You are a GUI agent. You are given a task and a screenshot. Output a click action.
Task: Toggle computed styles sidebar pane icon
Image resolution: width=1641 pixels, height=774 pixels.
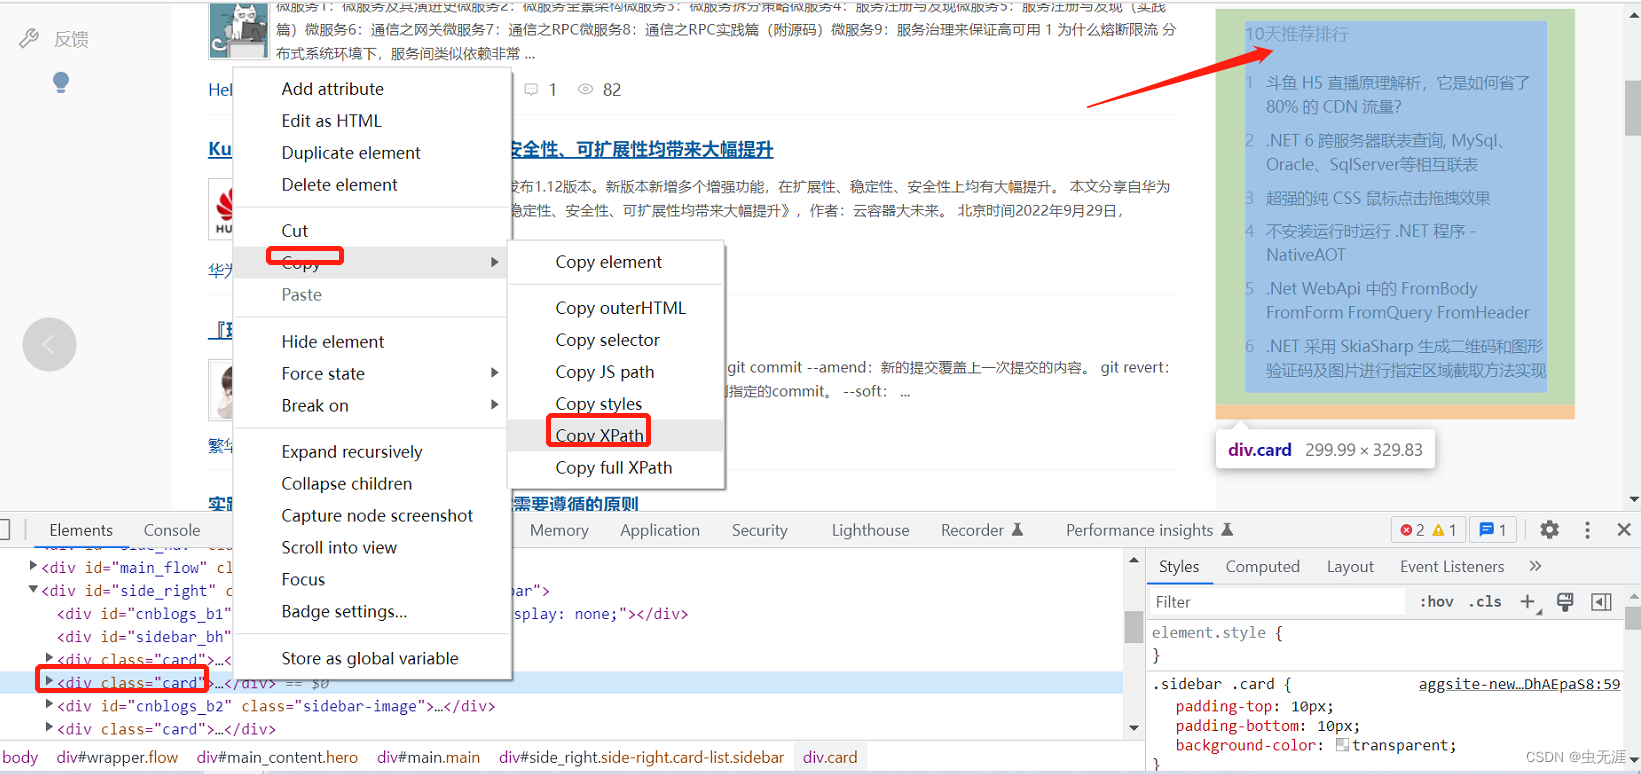[1601, 602]
